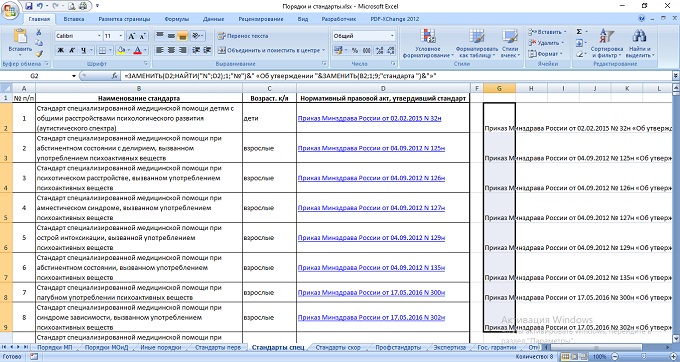Increase decimal places
The width and height of the screenshot is (680, 362).
(379, 50)
